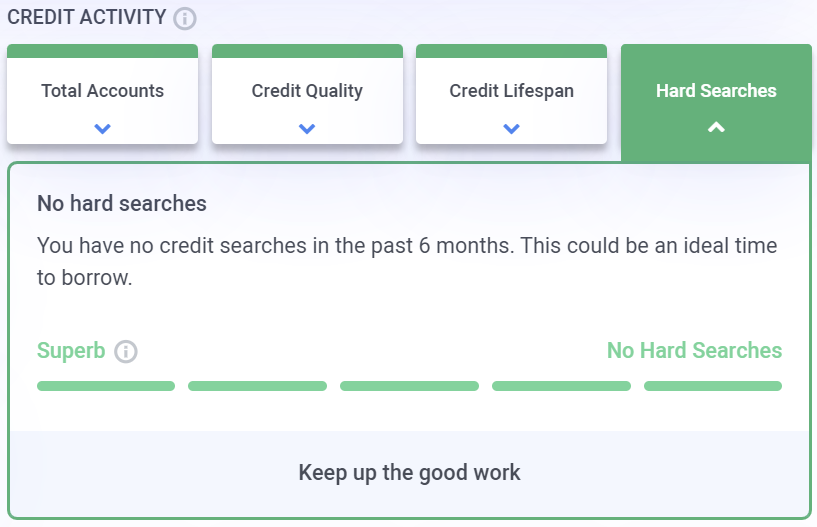Viewport: 817px width, 527px height.
Task: Click the green Superb rating label
Action: [71, 351]
